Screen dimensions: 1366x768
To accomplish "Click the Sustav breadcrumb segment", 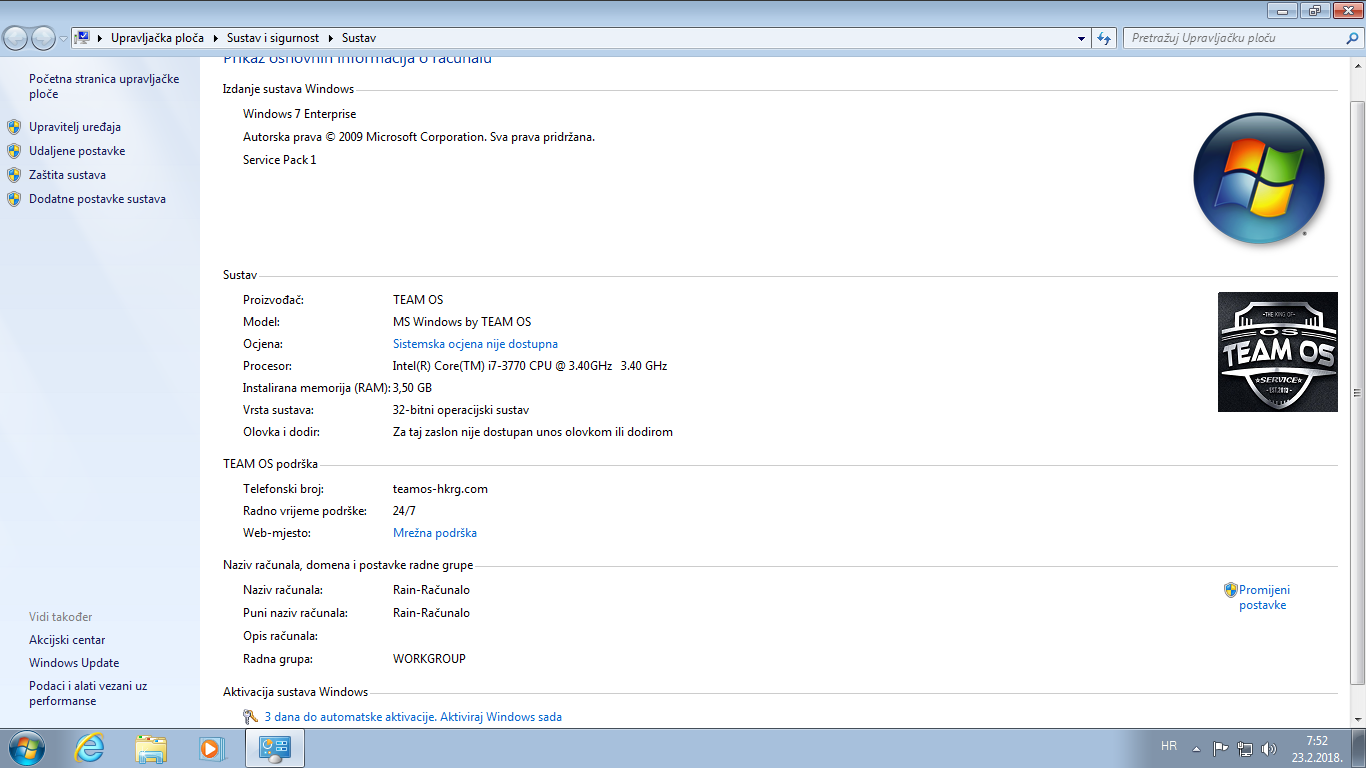I will point(359,38).
